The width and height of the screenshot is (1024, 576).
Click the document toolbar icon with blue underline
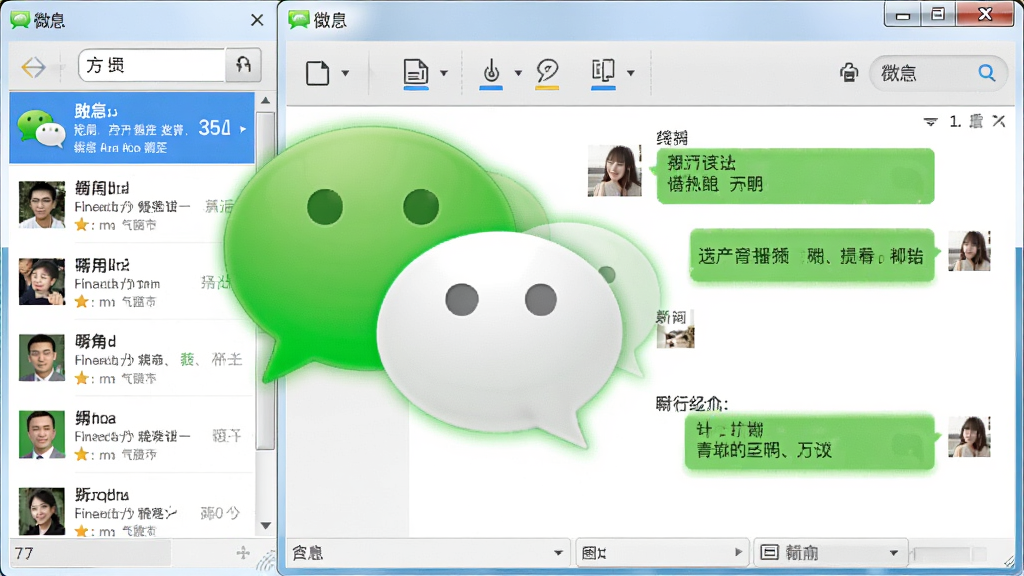tap(416, 73)
